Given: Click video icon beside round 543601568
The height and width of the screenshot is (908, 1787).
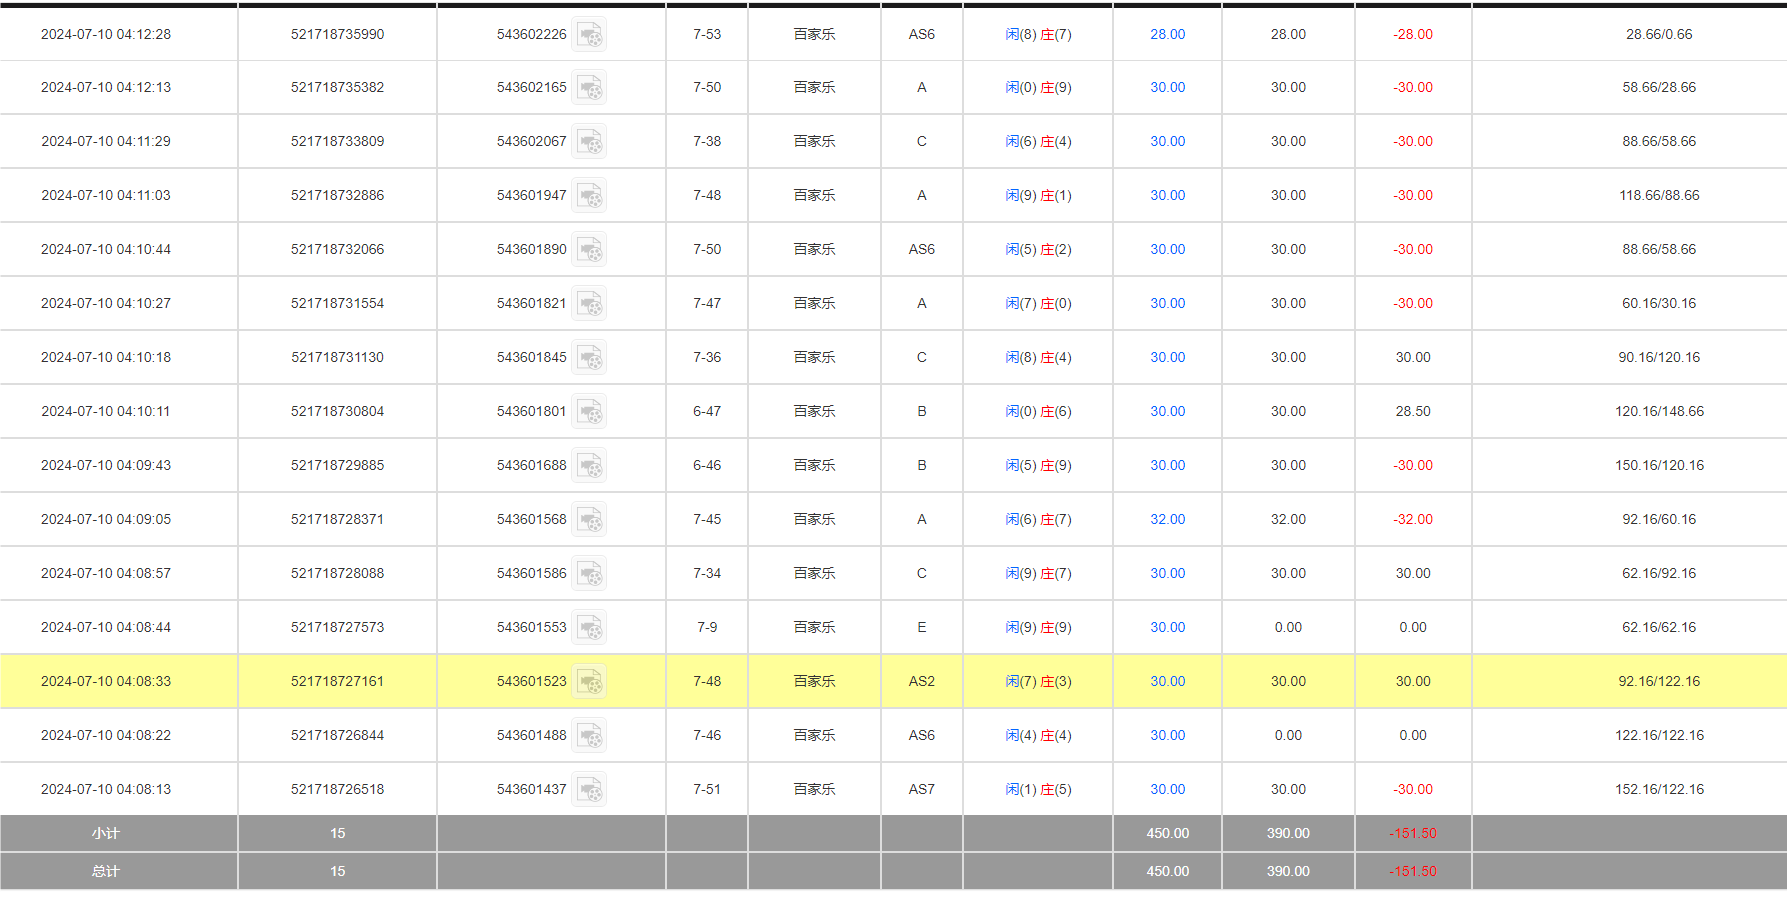Looking at the screenshot, I should 589,521.
